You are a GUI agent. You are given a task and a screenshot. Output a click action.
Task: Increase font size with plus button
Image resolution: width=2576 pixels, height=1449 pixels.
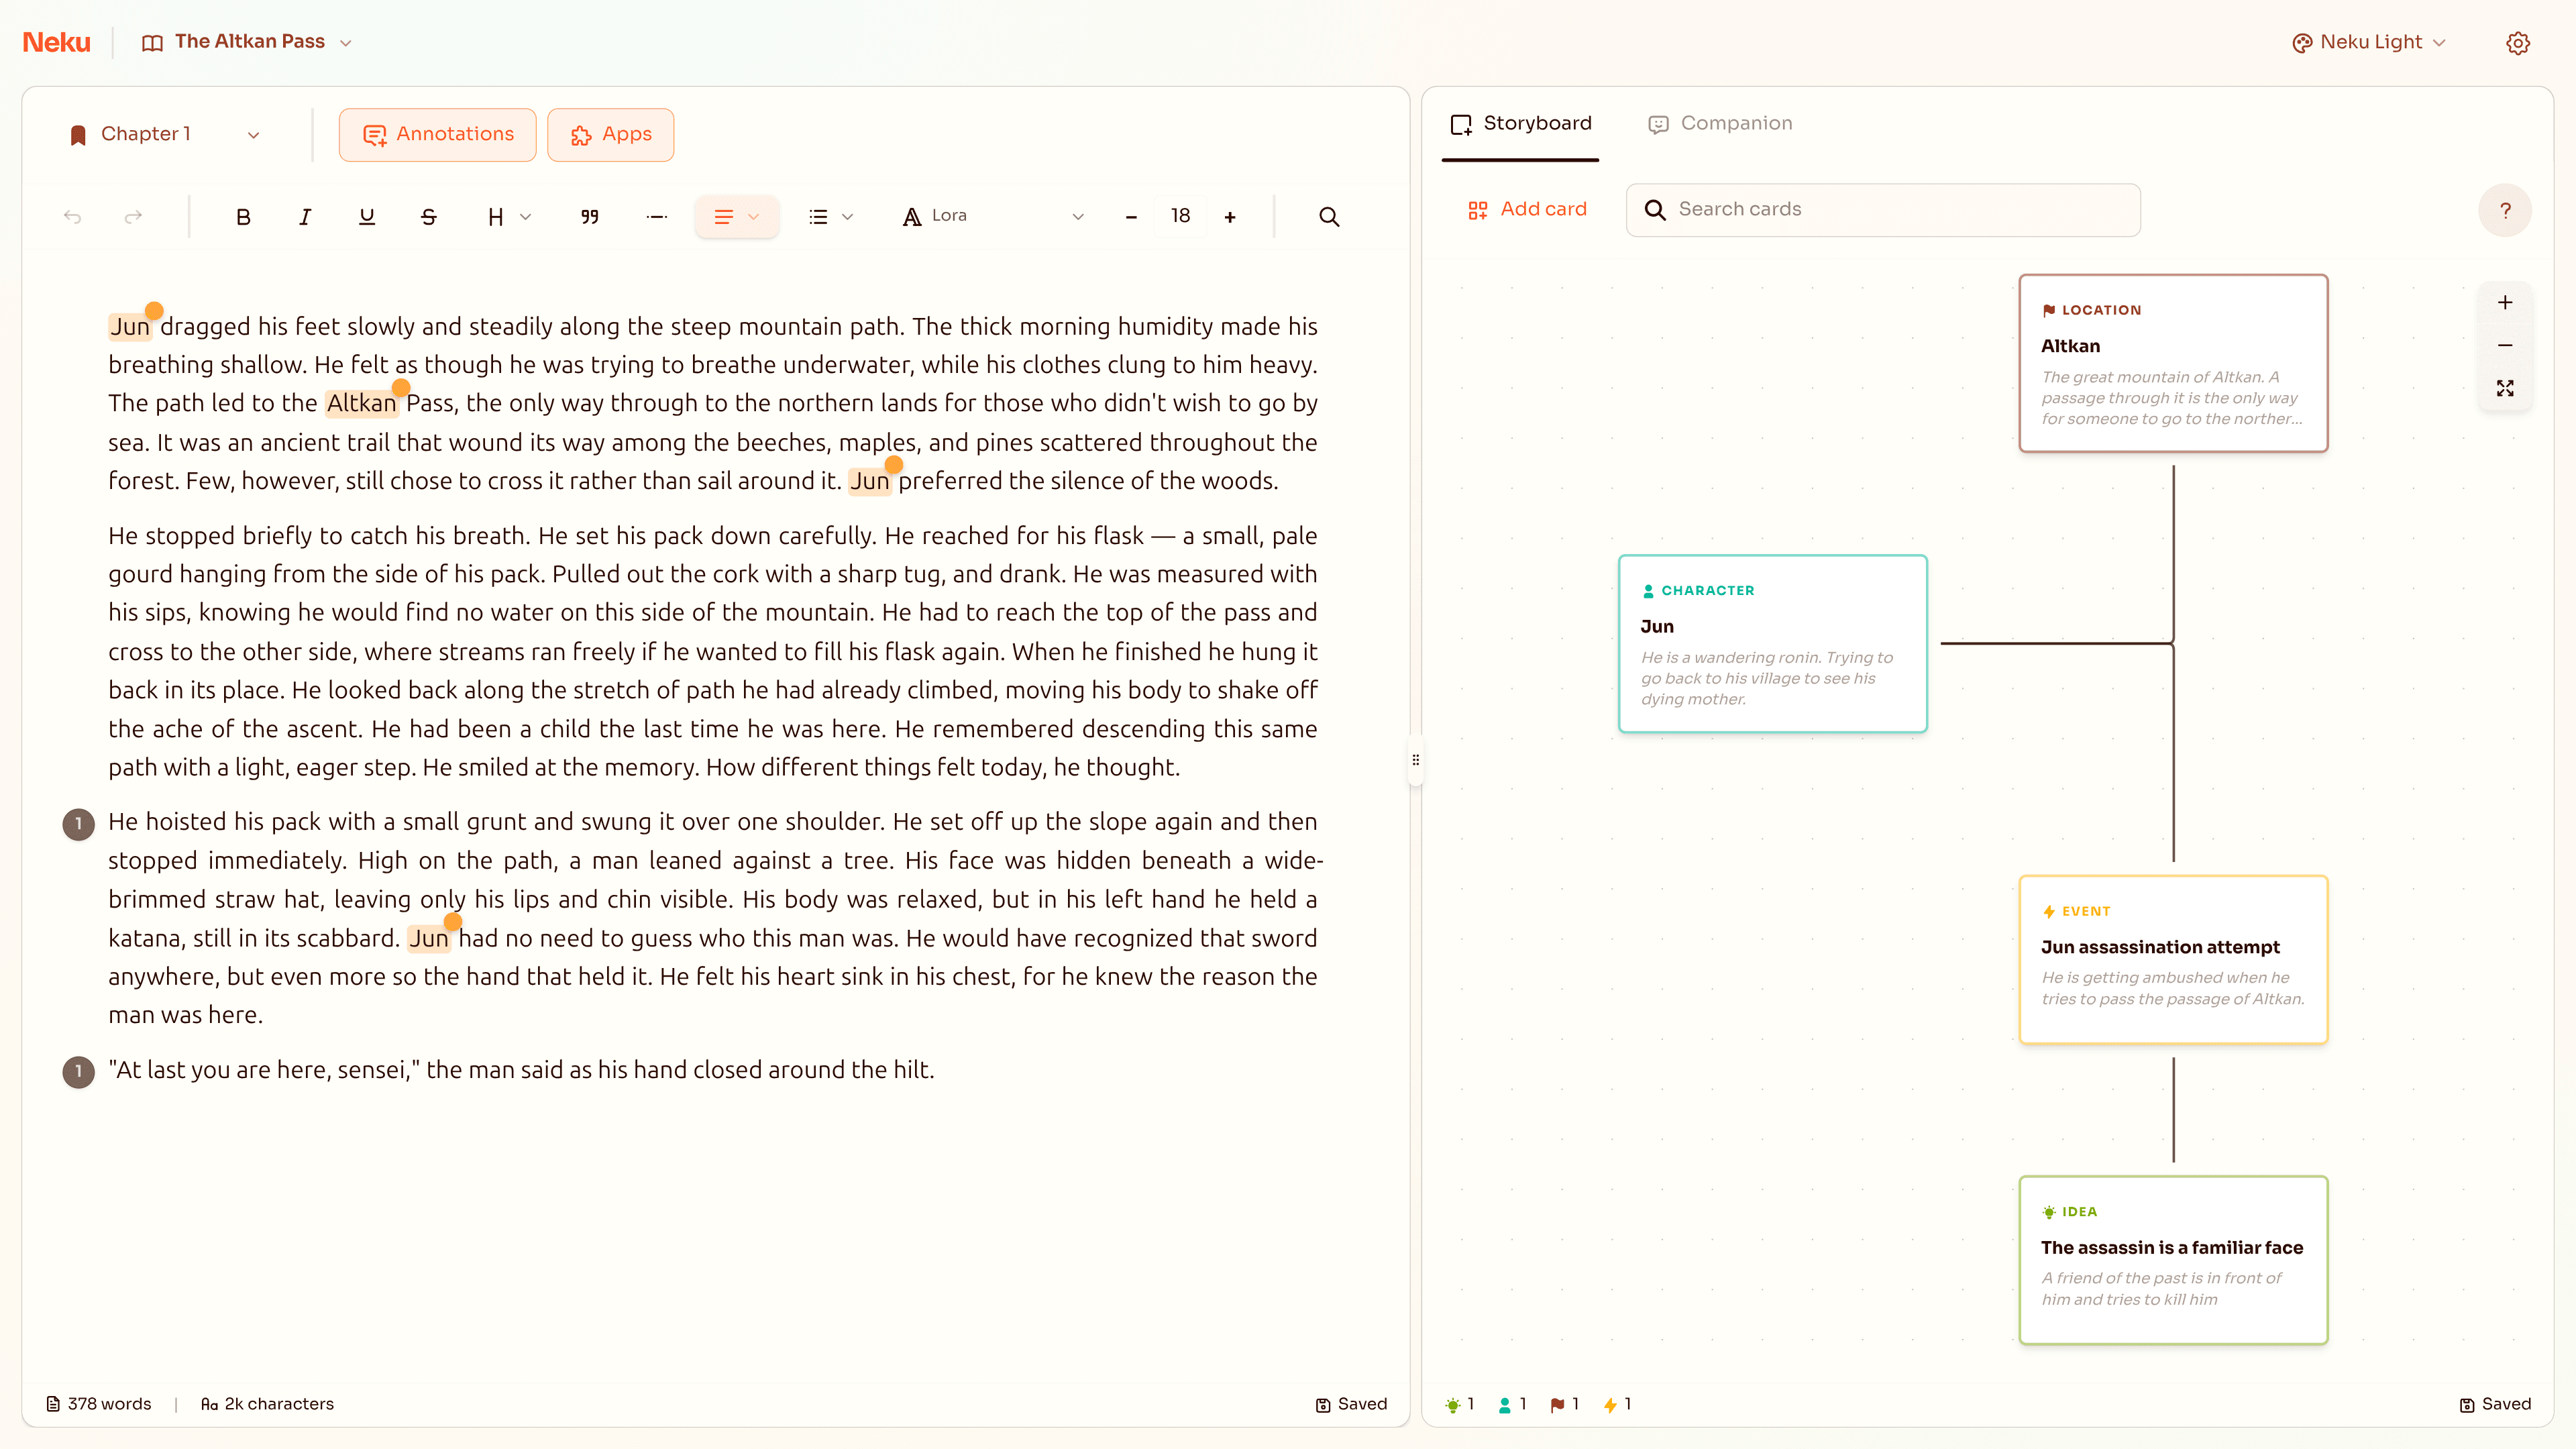coord(1230,216)
